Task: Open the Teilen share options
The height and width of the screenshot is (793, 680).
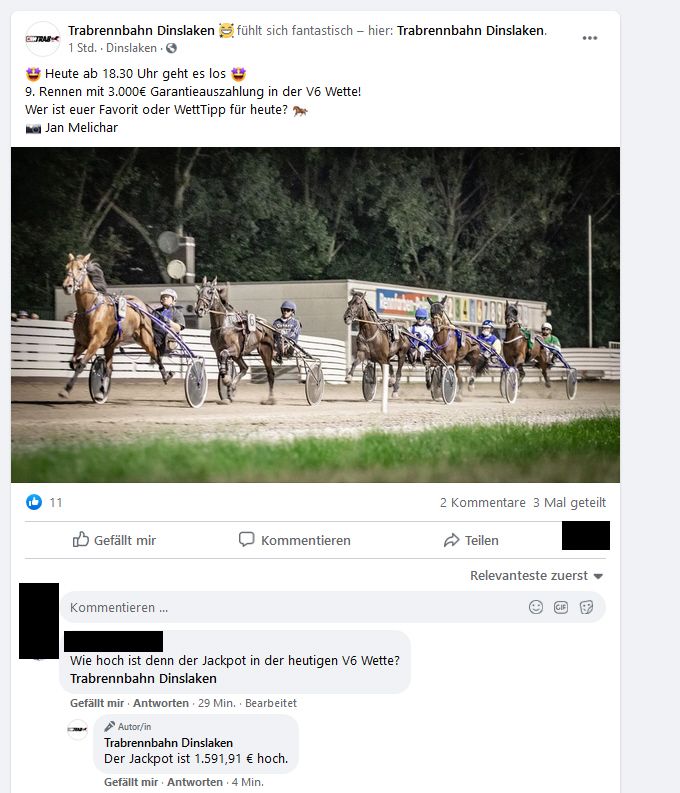Action: (471, 540)
